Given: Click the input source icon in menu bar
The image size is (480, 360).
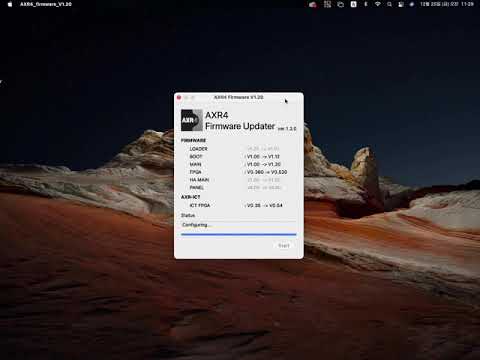Looking at the screenshot, I should coord(353,4).
